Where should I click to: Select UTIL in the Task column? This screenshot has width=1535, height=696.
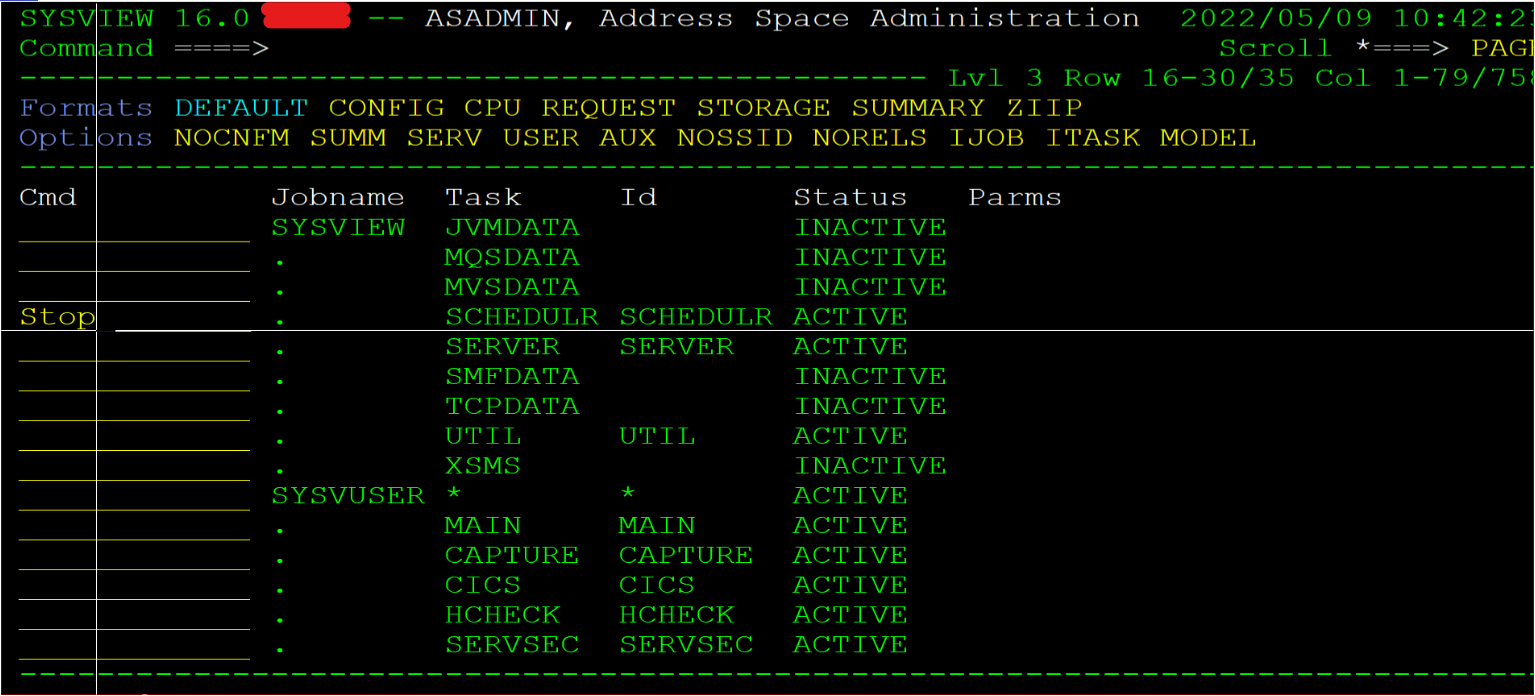483,436
